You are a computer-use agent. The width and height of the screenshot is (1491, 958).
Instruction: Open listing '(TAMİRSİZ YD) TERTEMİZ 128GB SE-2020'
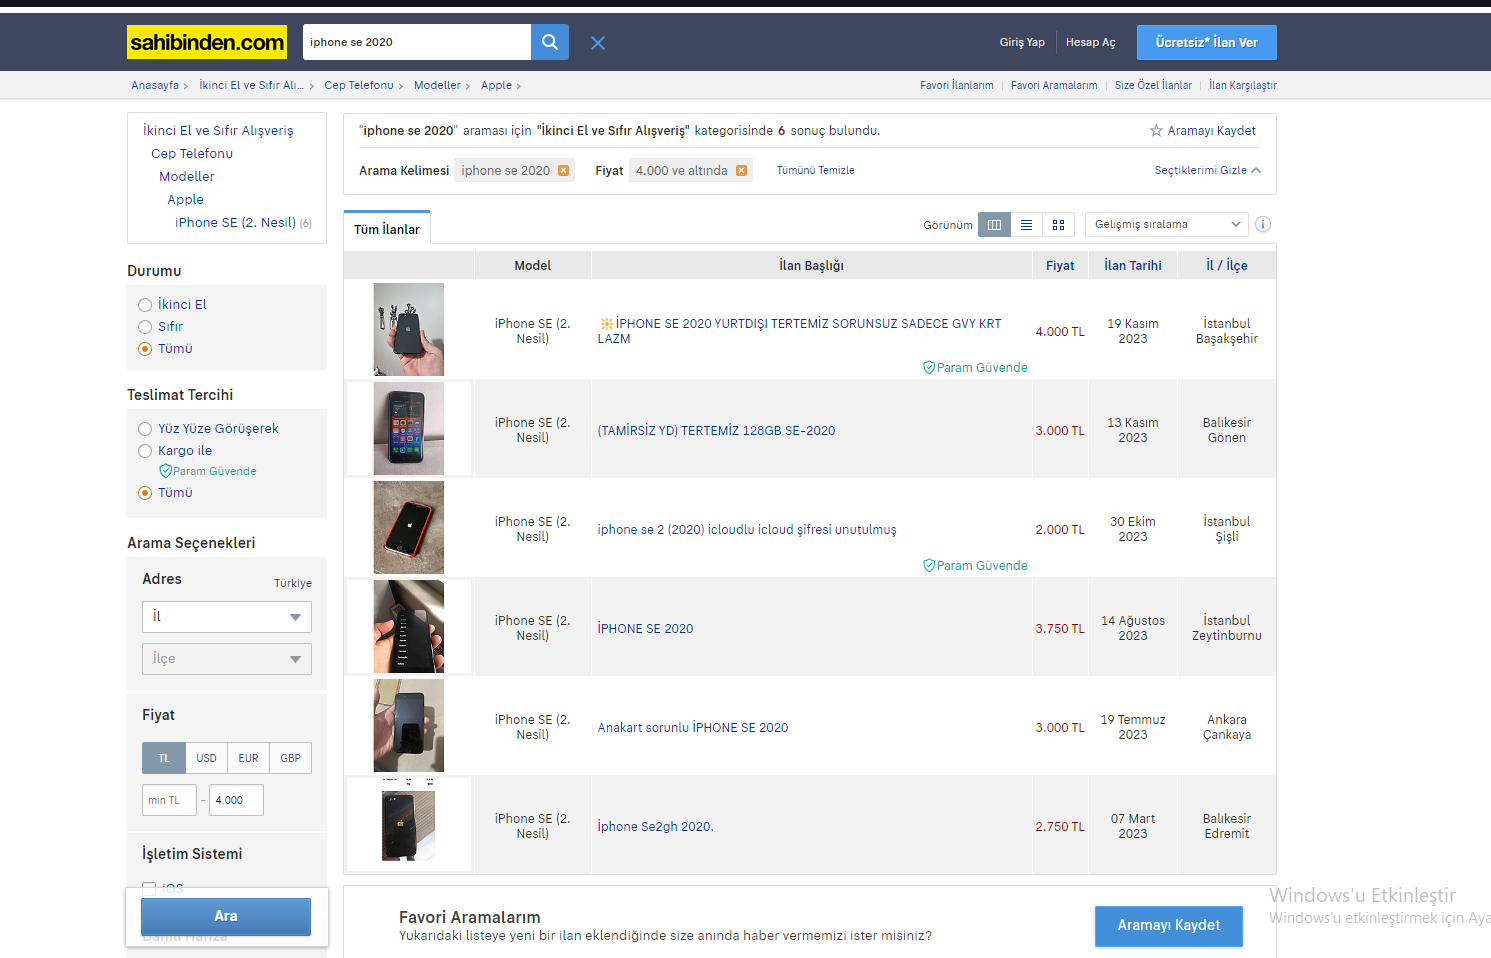[x=716, y=431]
